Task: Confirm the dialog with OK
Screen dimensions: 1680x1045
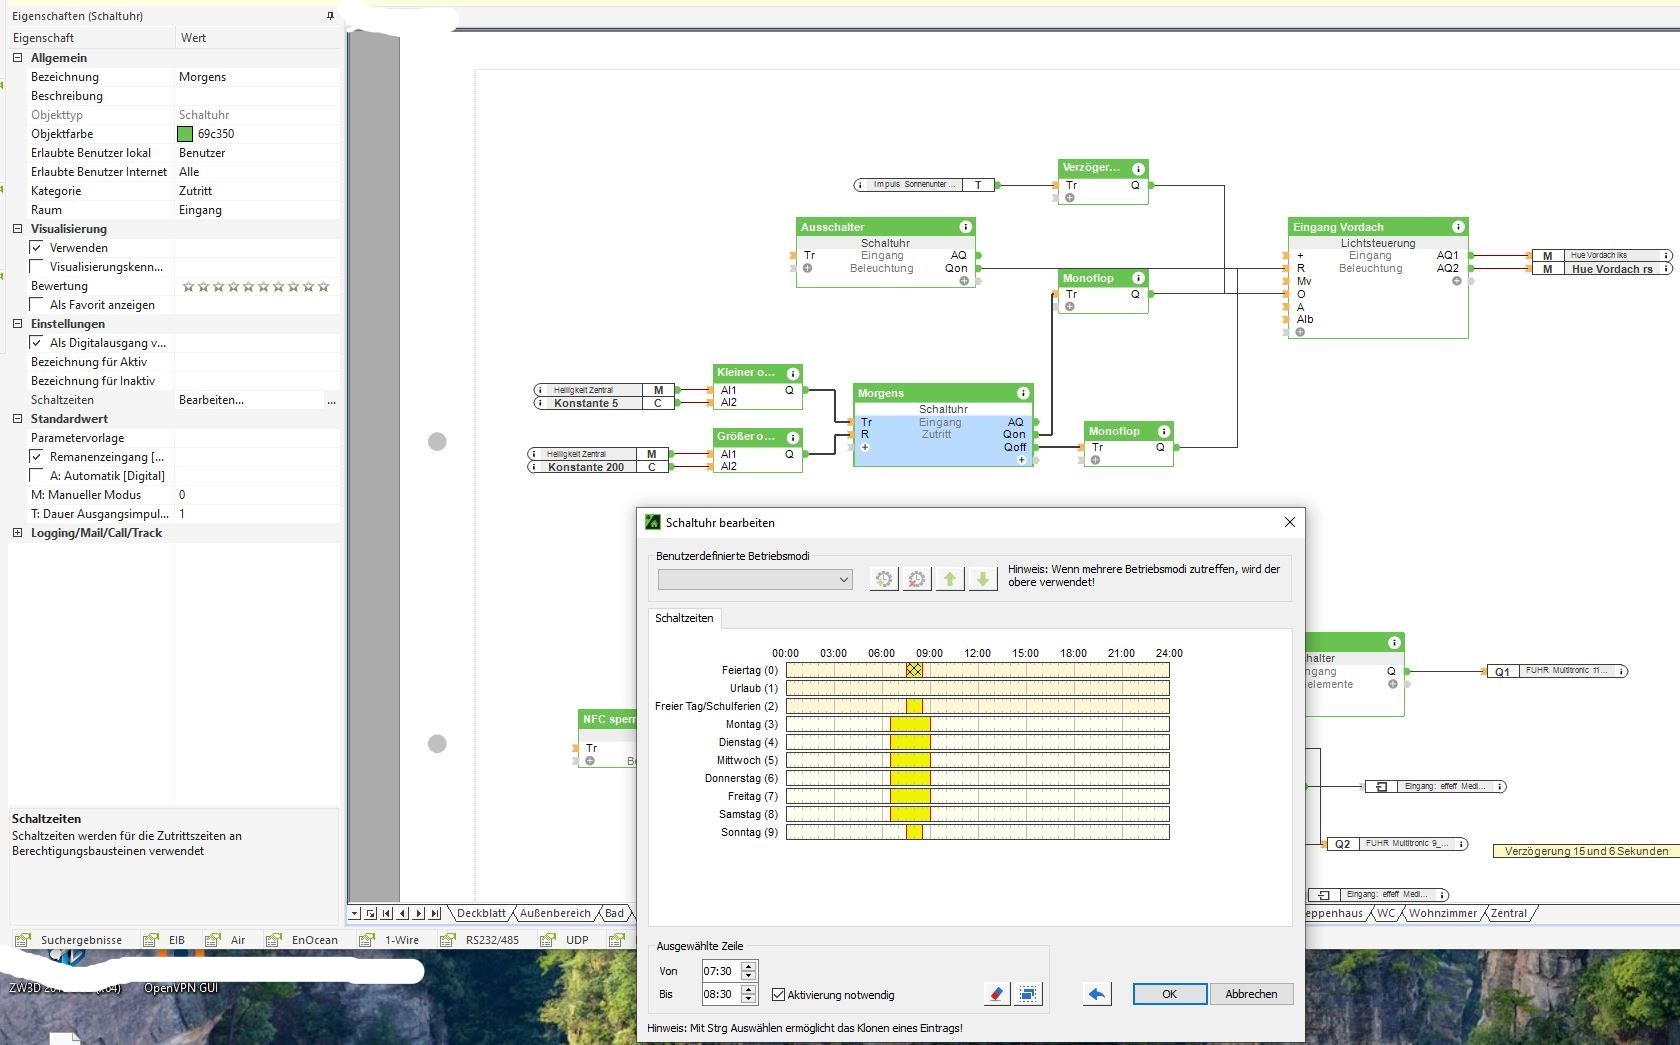Action: (x=1169, y=994)
